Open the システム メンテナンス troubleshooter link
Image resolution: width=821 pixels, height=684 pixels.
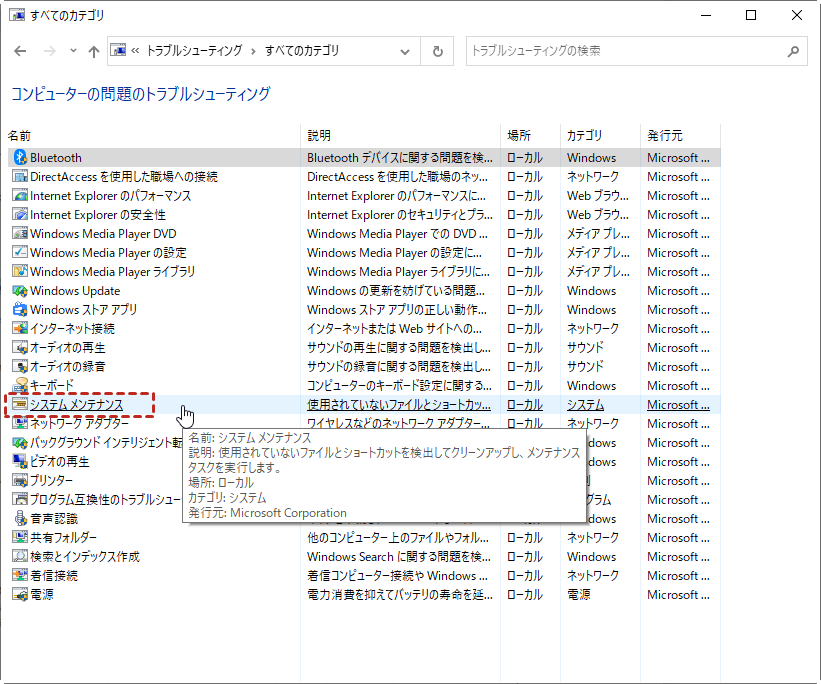tap(76, 405)
